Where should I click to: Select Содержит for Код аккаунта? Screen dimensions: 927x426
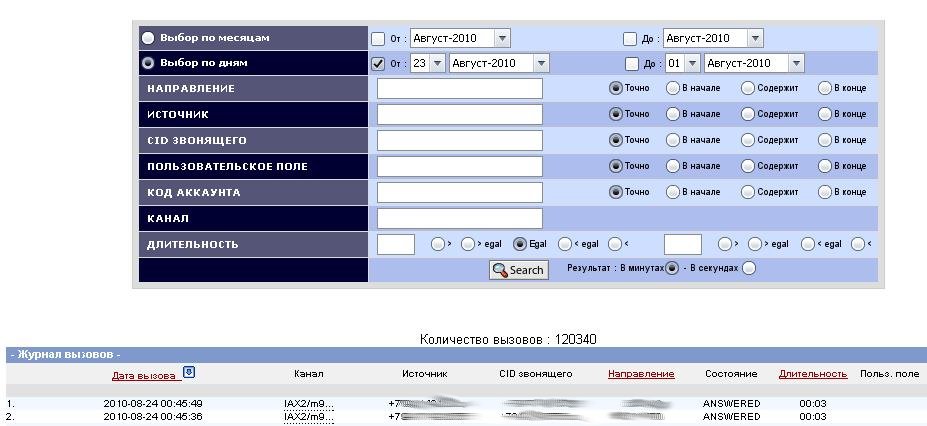coord(748,192)
